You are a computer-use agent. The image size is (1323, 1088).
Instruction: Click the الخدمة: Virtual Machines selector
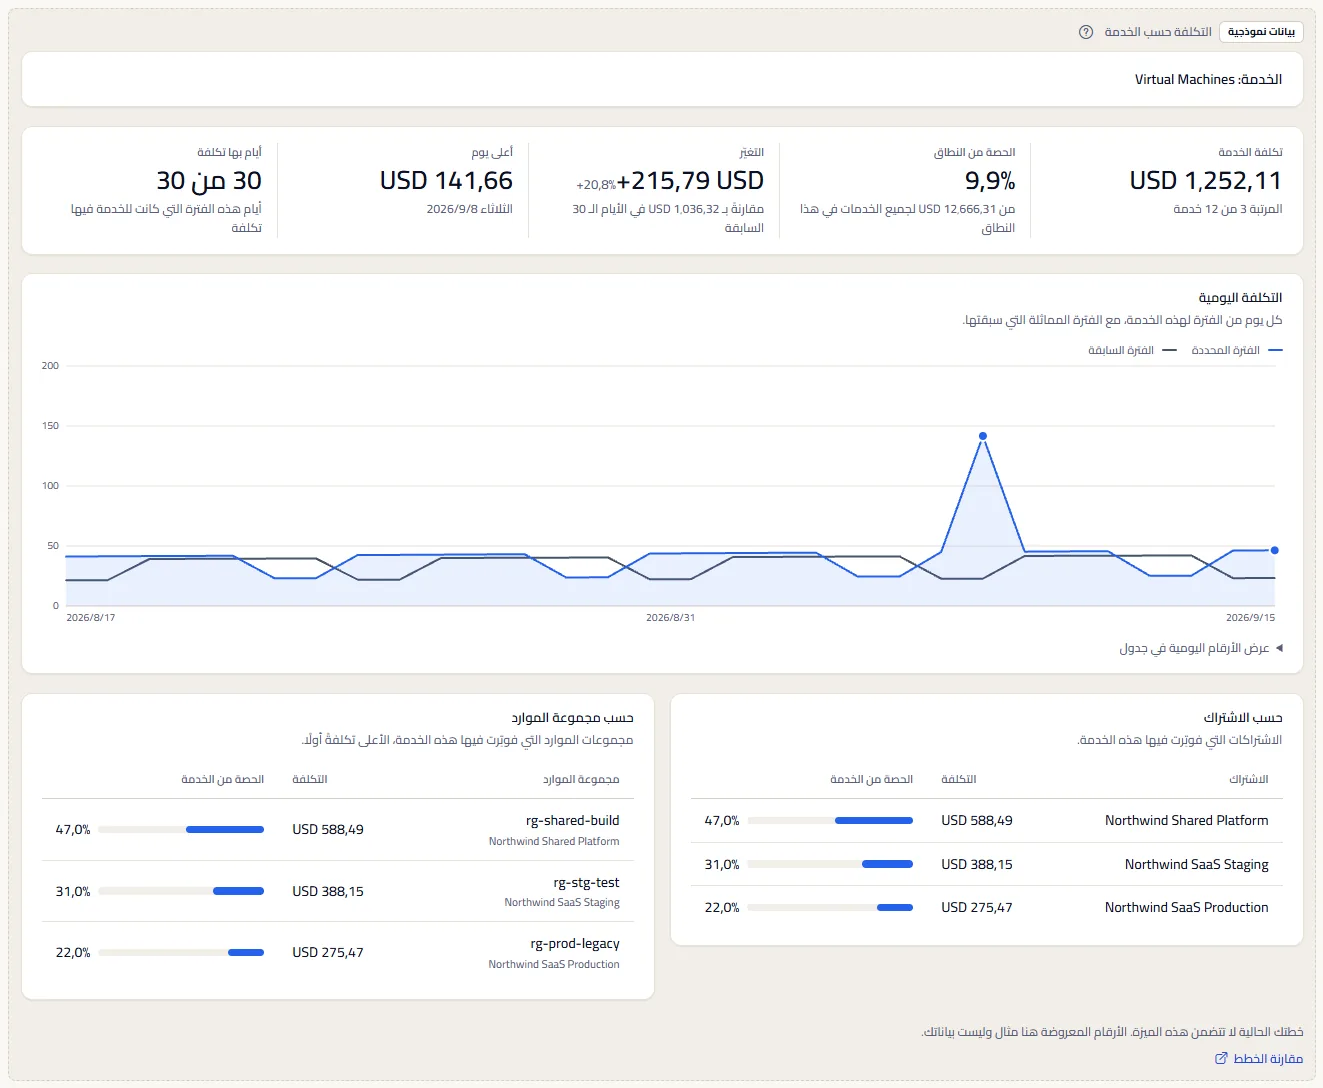tap(662, 79)
